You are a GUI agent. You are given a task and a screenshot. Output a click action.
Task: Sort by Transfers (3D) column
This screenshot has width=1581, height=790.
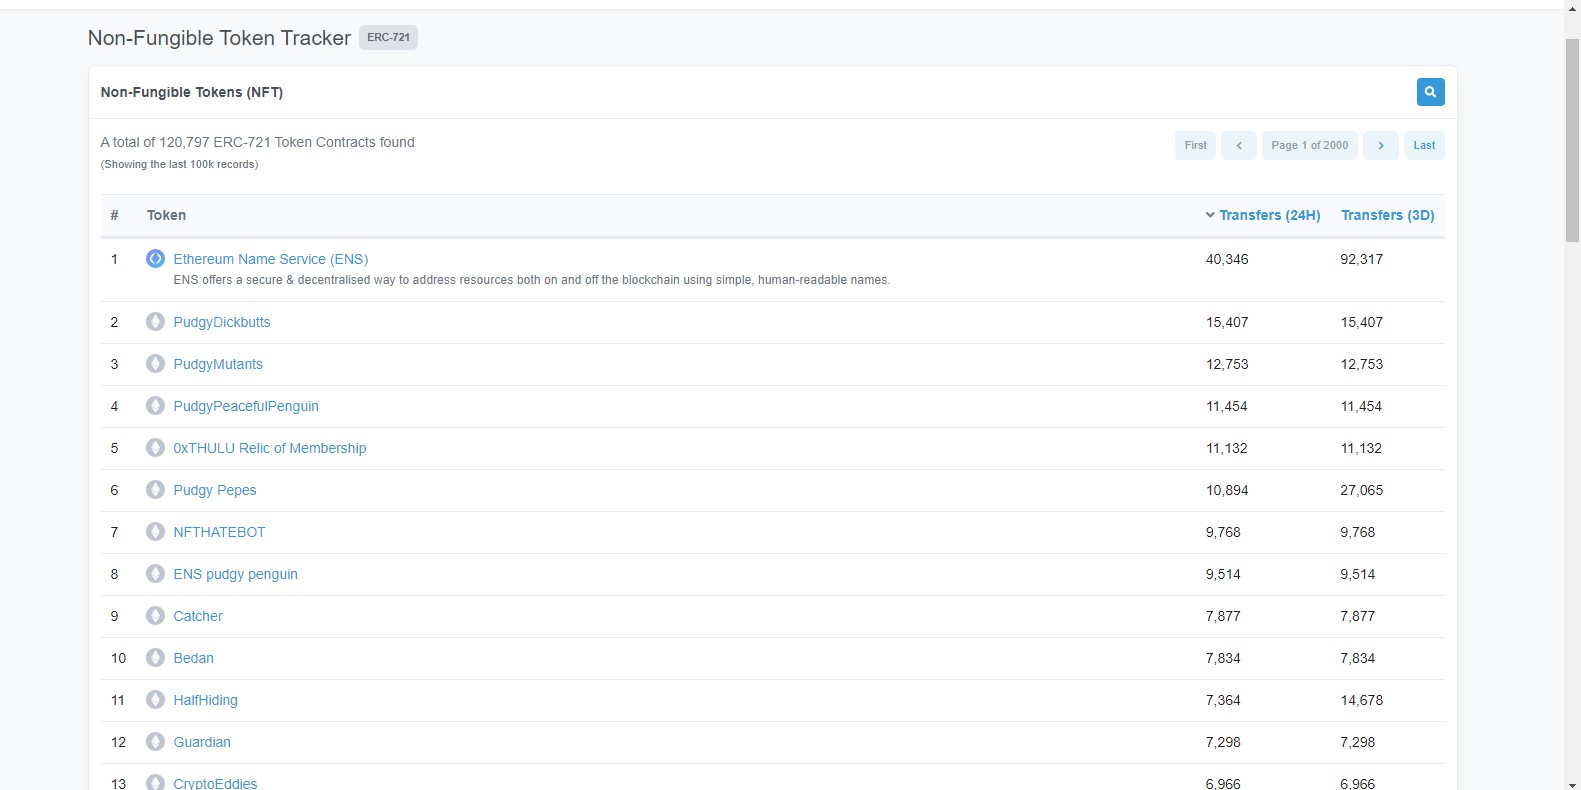[x=1388, y=215]
